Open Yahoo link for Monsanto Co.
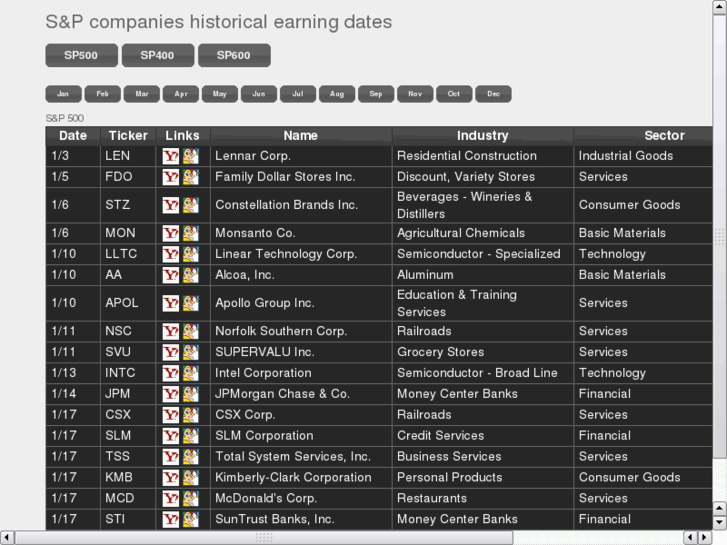This screenshot has height=545, width=727. tap(171, 233)
